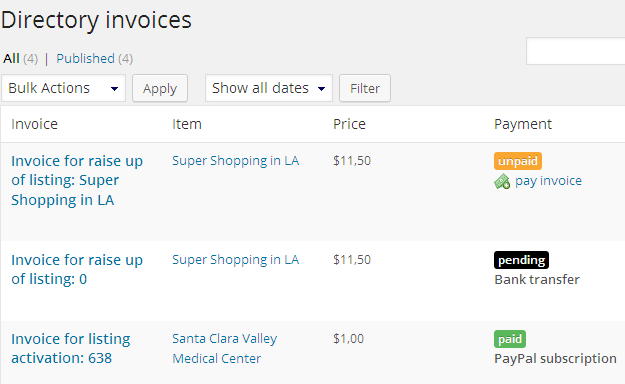Viewport: 625px width, 384px height.
Task: Sort by the Invoice column header
Action: 34,124
